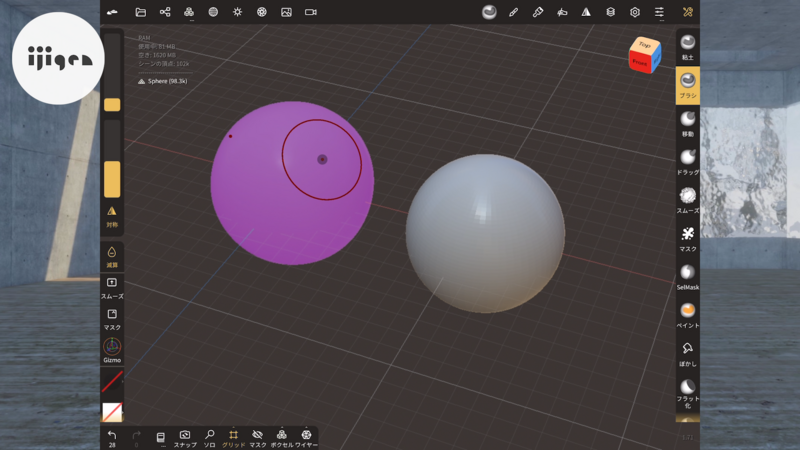The image size is (800, 450).
Task: Open the Tools wrench menu
Action: 688,12
